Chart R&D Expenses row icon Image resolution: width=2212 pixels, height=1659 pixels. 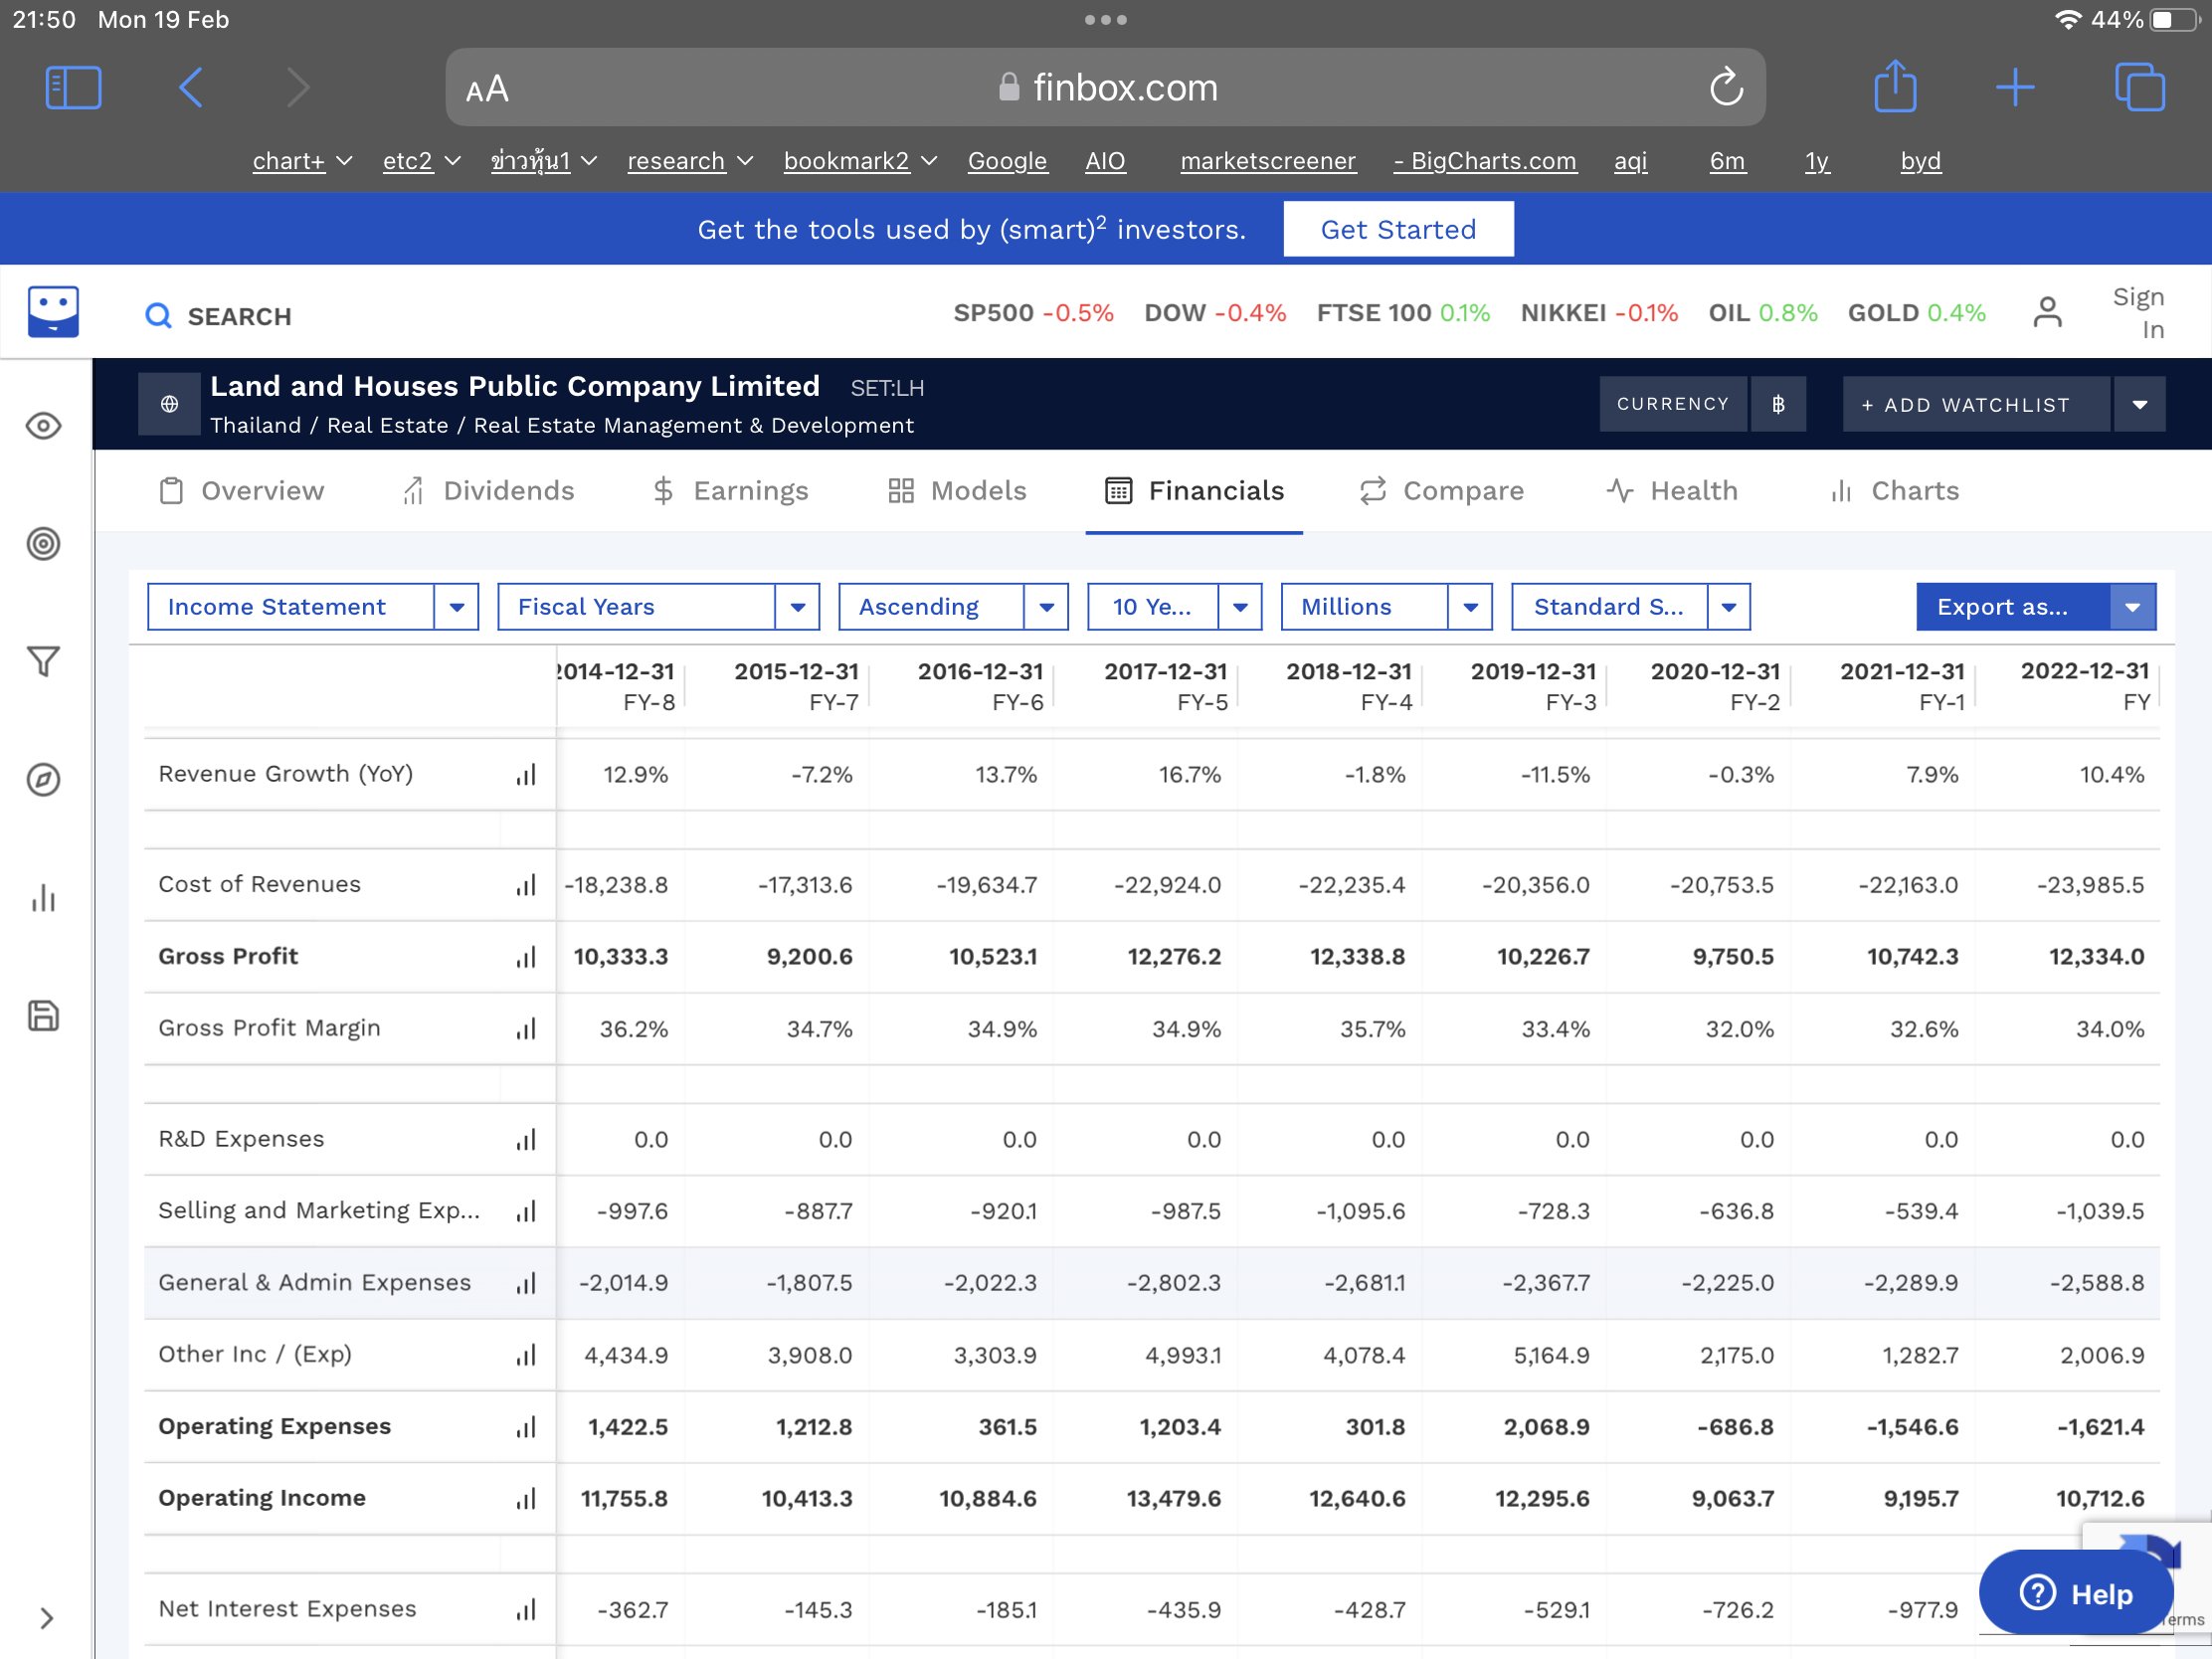coord(526,1140)
